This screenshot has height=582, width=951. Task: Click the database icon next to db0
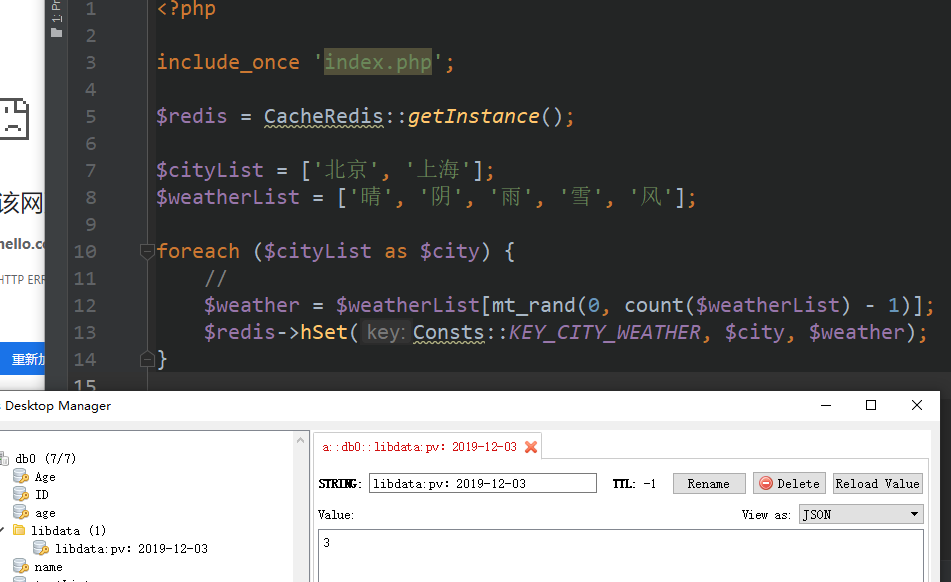5,458
